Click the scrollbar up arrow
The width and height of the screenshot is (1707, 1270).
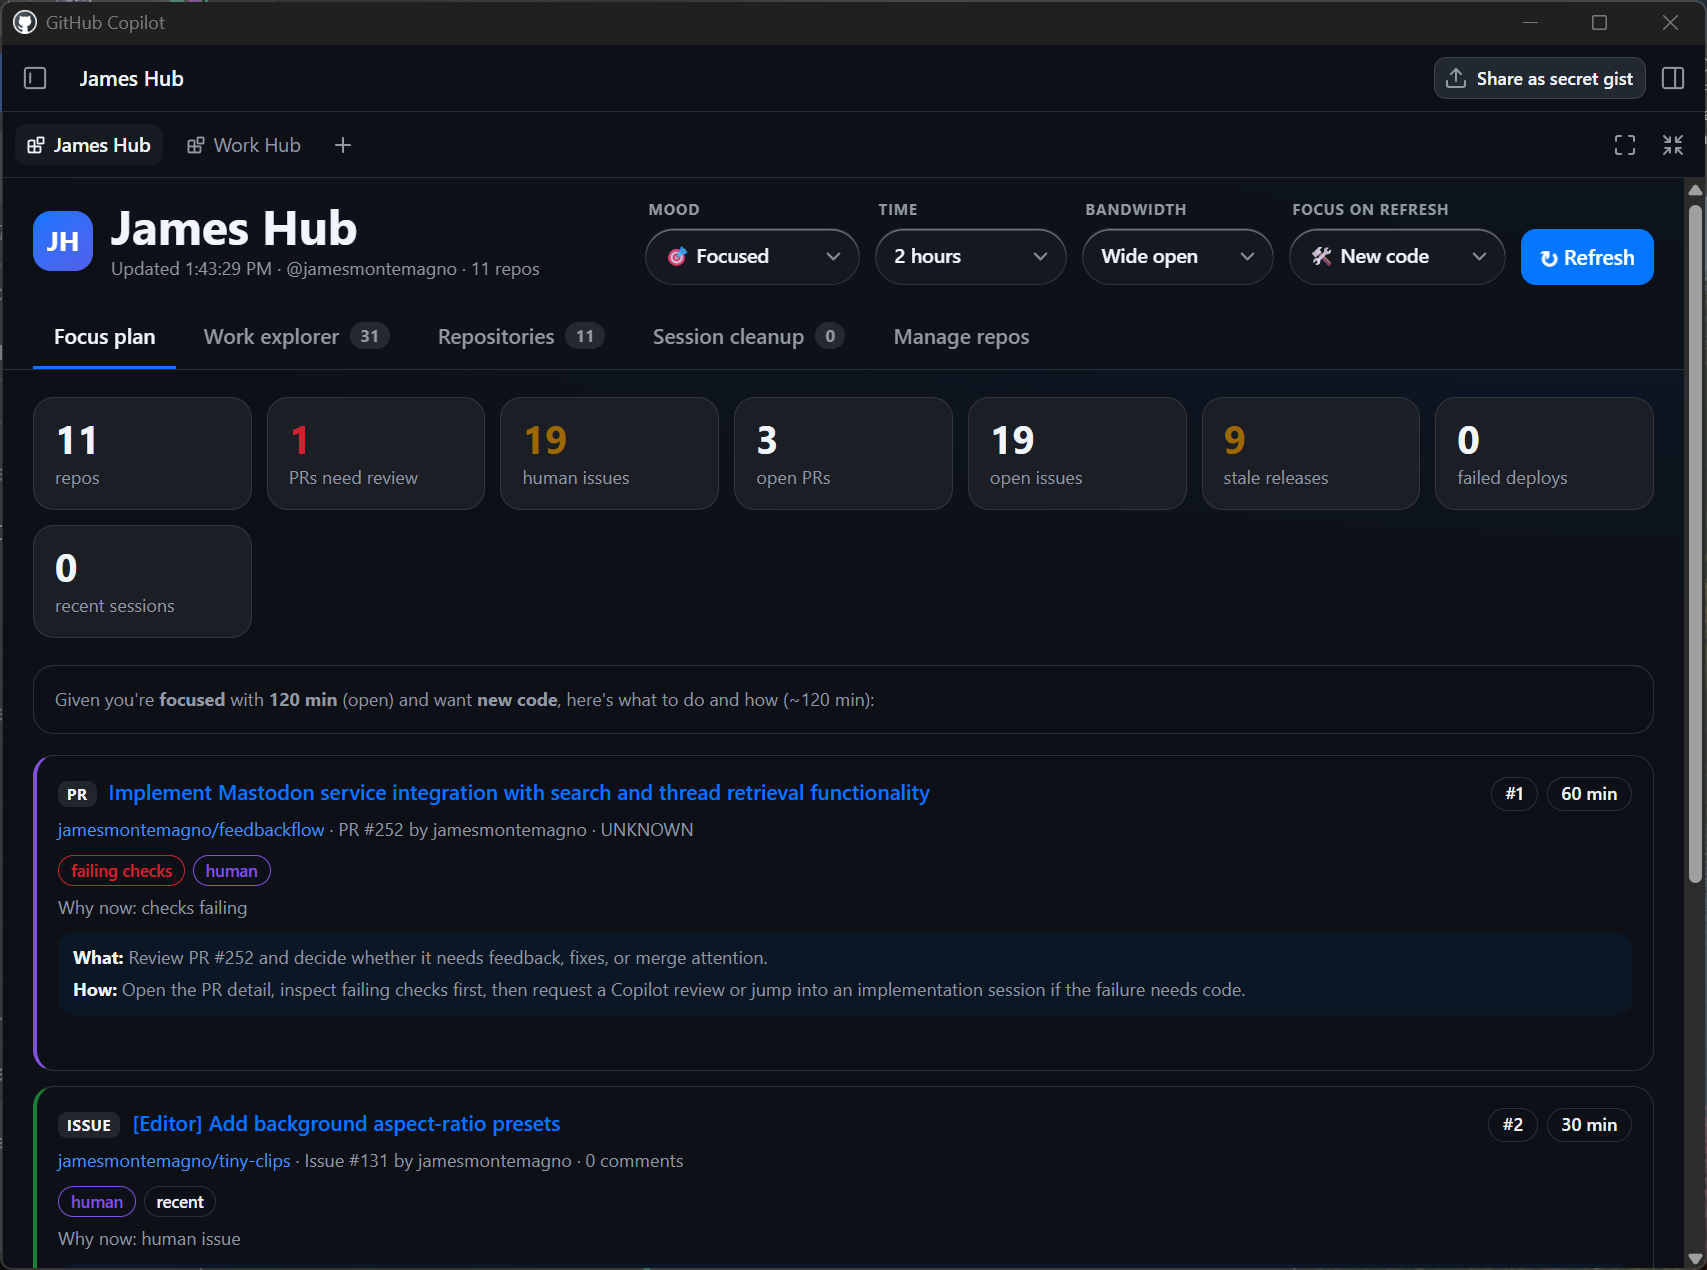[1695, 190]
